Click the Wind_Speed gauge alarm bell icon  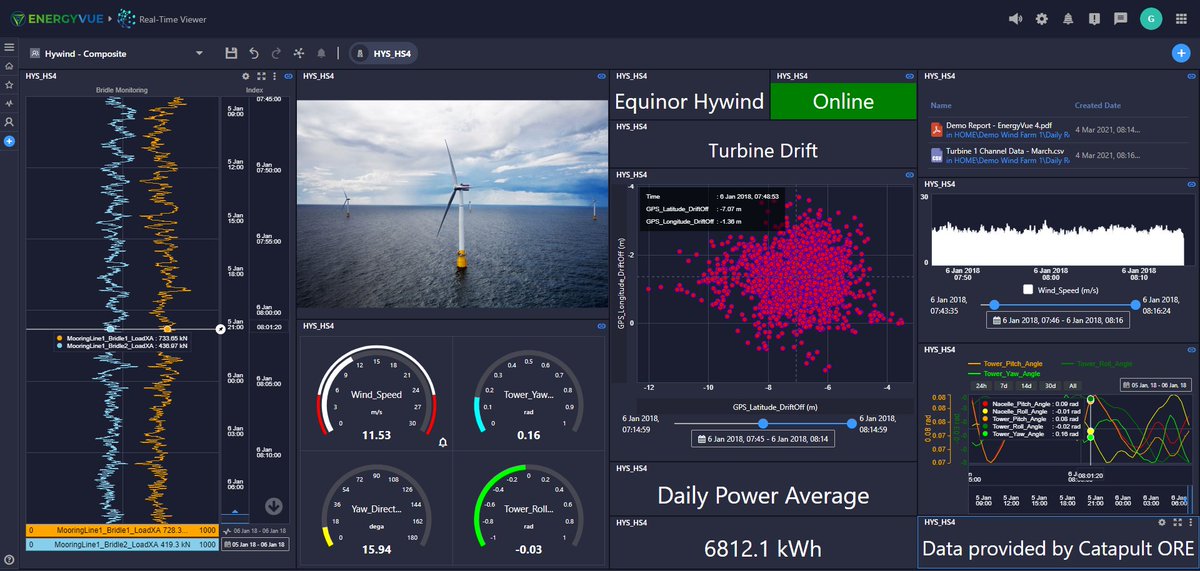pyautogui.click(x=442, y=441)
